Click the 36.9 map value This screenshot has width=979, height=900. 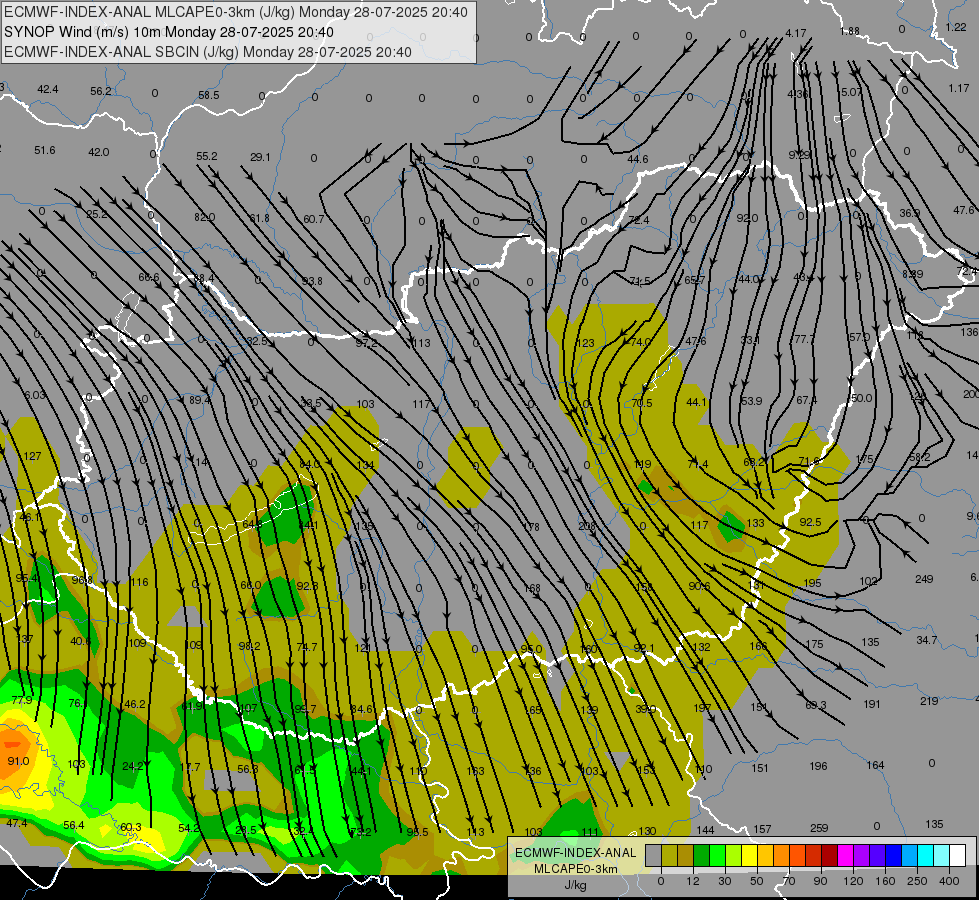909,213
